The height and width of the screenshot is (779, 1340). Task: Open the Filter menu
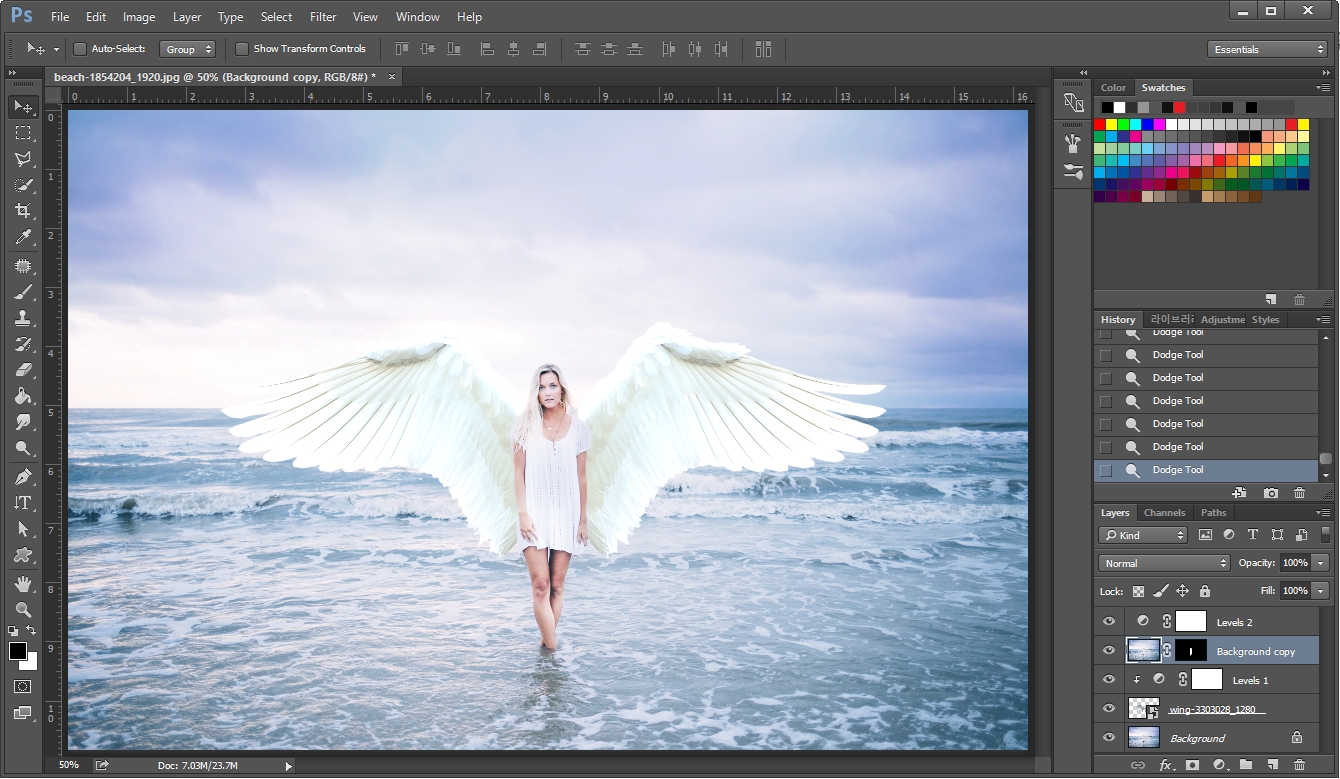[322, 16]
